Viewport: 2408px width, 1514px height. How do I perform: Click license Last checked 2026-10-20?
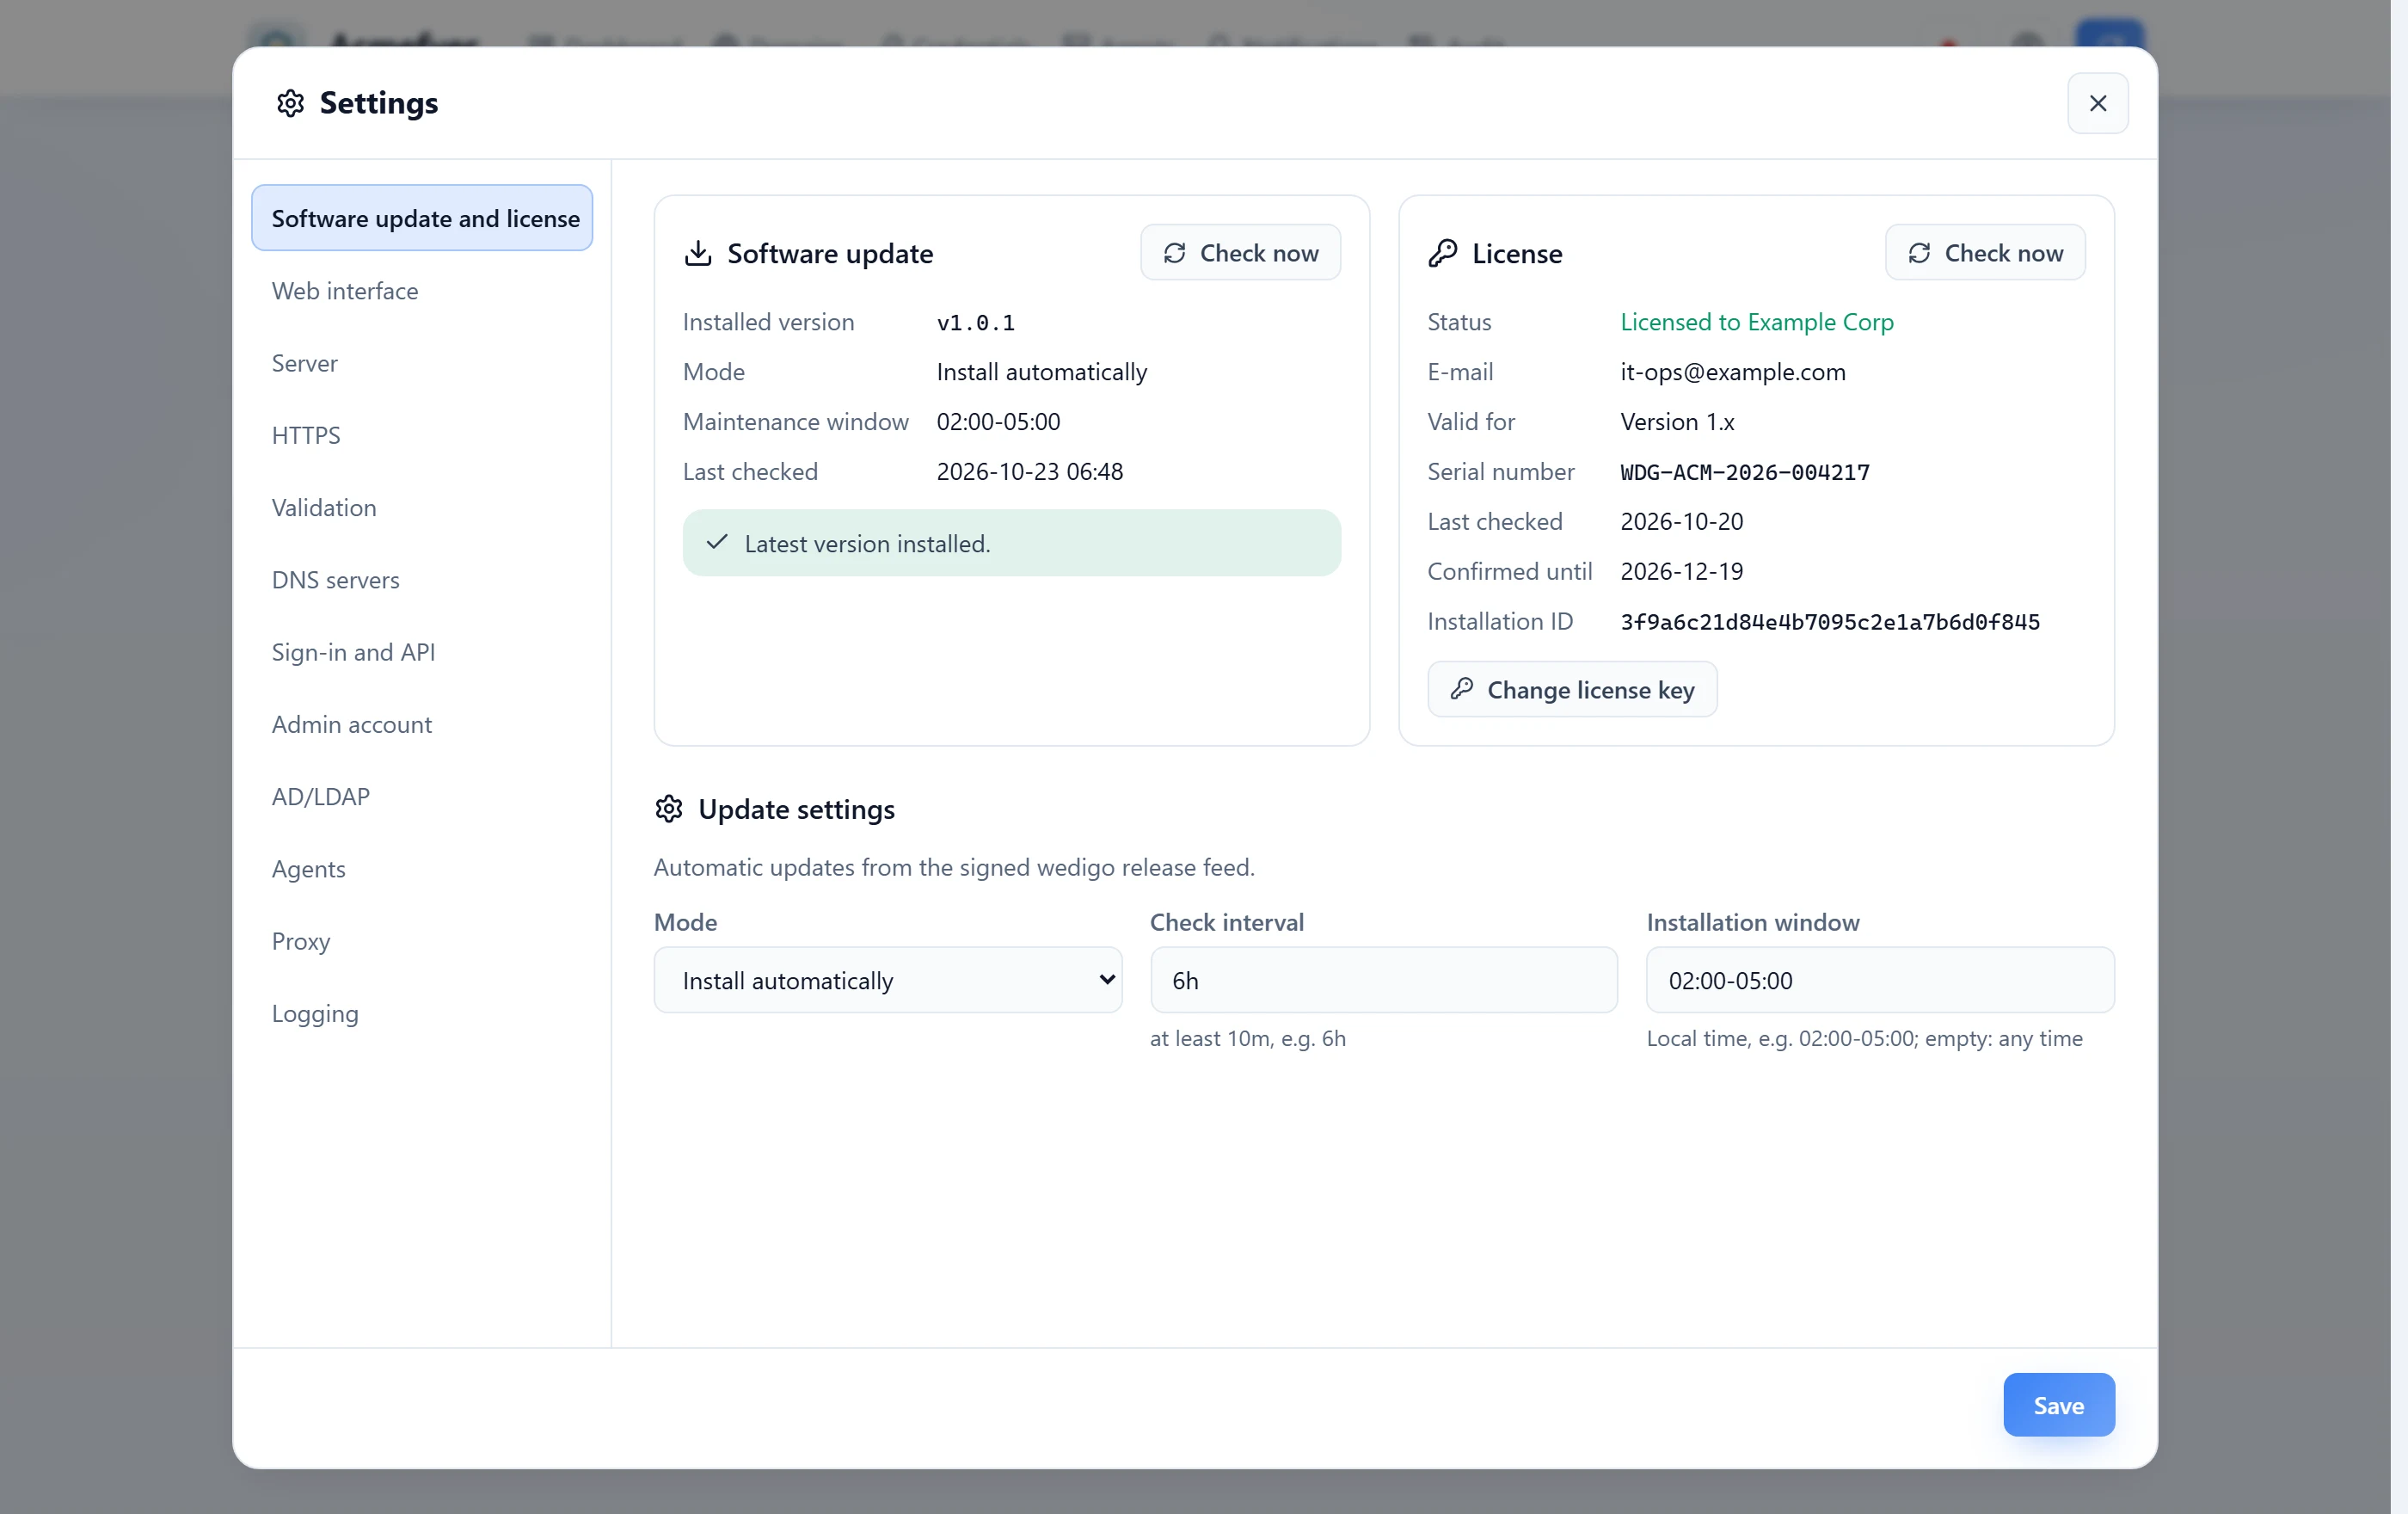tap(1682, 522)
